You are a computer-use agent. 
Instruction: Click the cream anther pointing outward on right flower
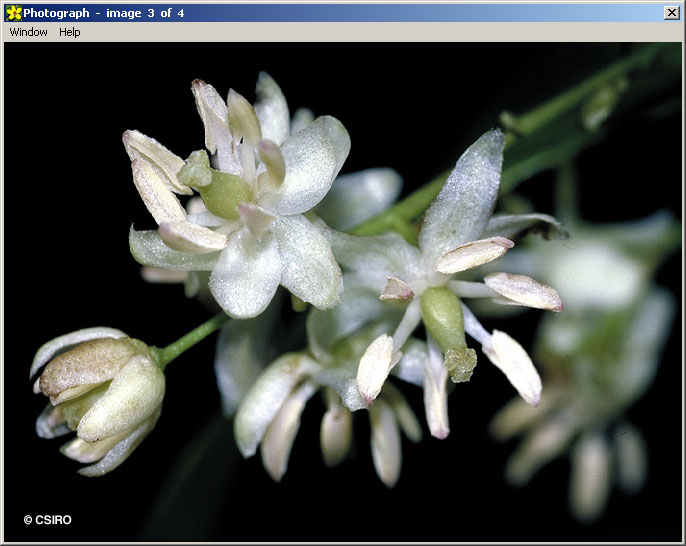522,291
